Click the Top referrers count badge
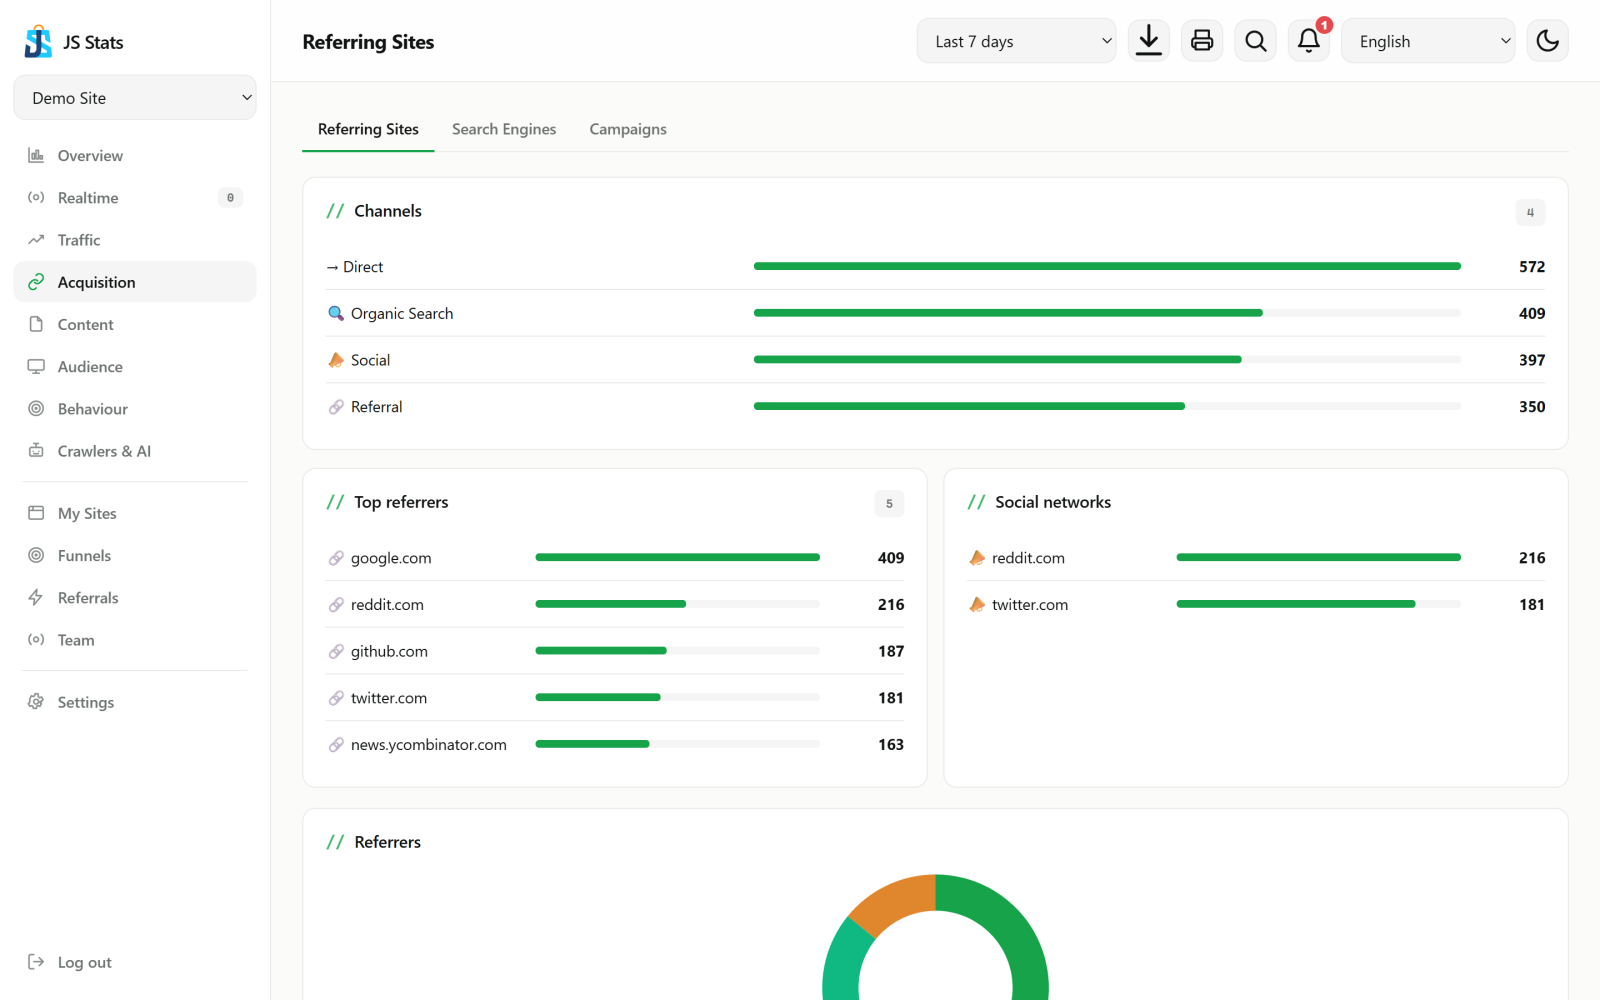This screenshot has height=1000, width=1600. (889, 503)
